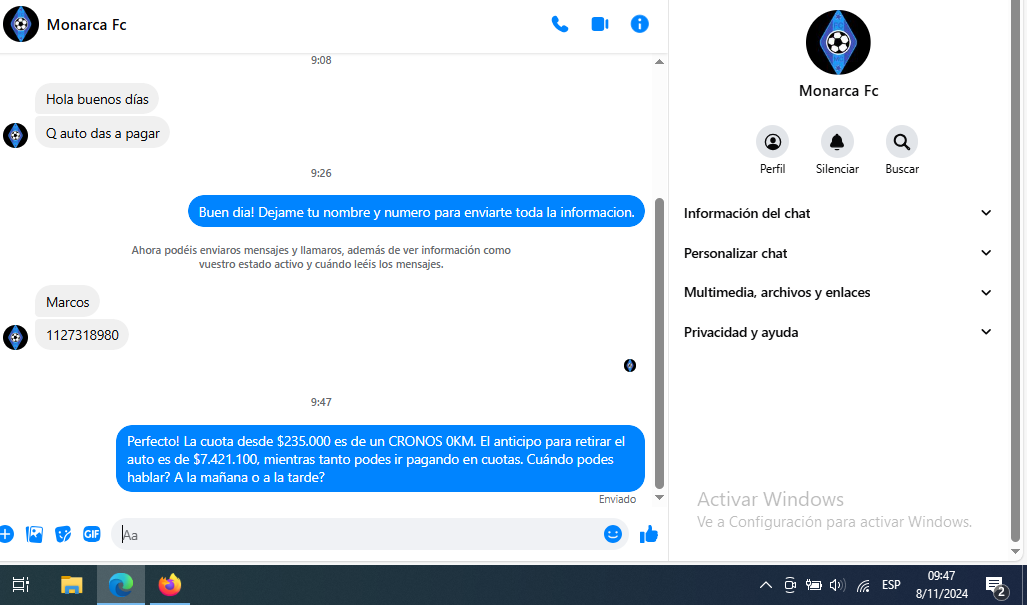1027x605 pixels.
Task: Switch to Microsoft Edge in taskbar
Action: coord(121,585)
